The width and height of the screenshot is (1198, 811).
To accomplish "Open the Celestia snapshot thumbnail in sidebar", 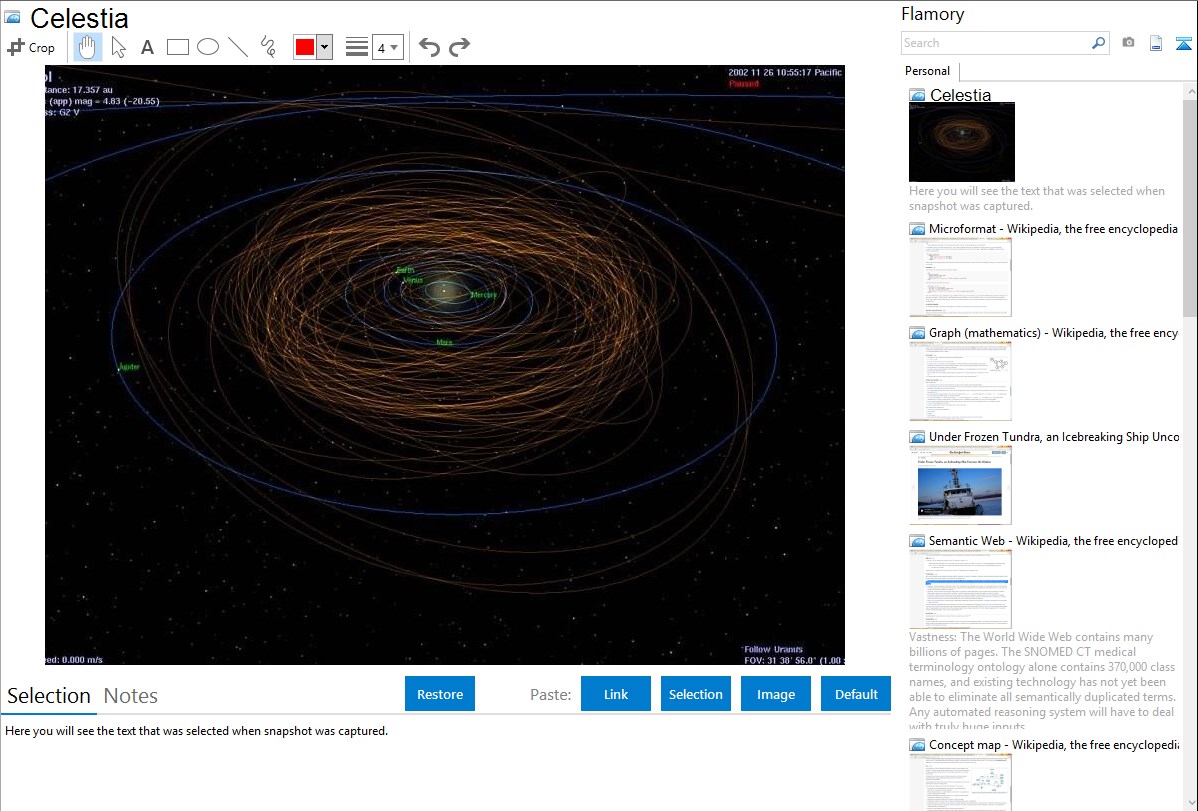I will click(x=962, y=142).
